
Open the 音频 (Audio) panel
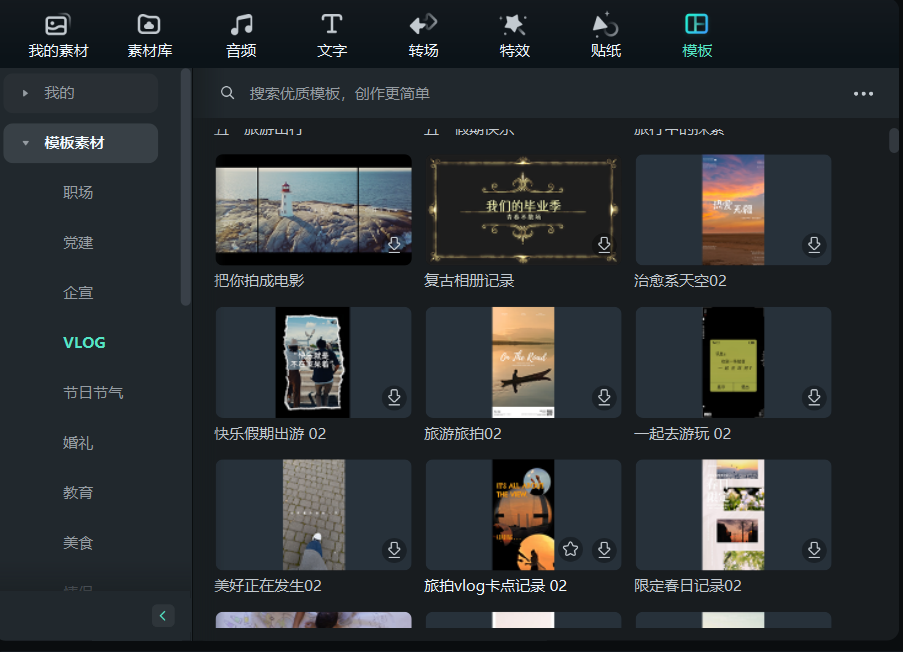pos(241,34)
